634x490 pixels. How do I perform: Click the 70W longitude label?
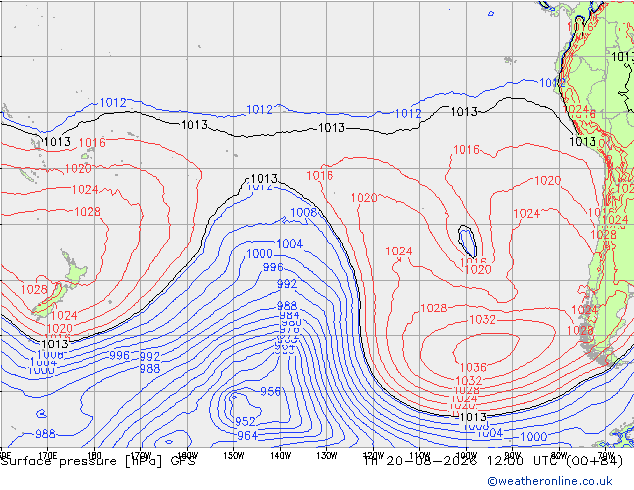click(605, 455)
